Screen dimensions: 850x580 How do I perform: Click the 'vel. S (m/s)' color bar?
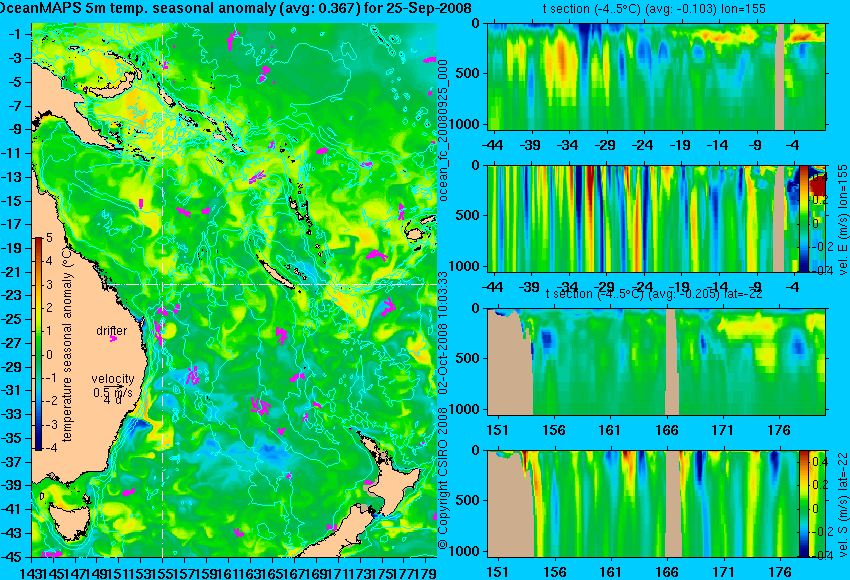(x=803, y=504)
